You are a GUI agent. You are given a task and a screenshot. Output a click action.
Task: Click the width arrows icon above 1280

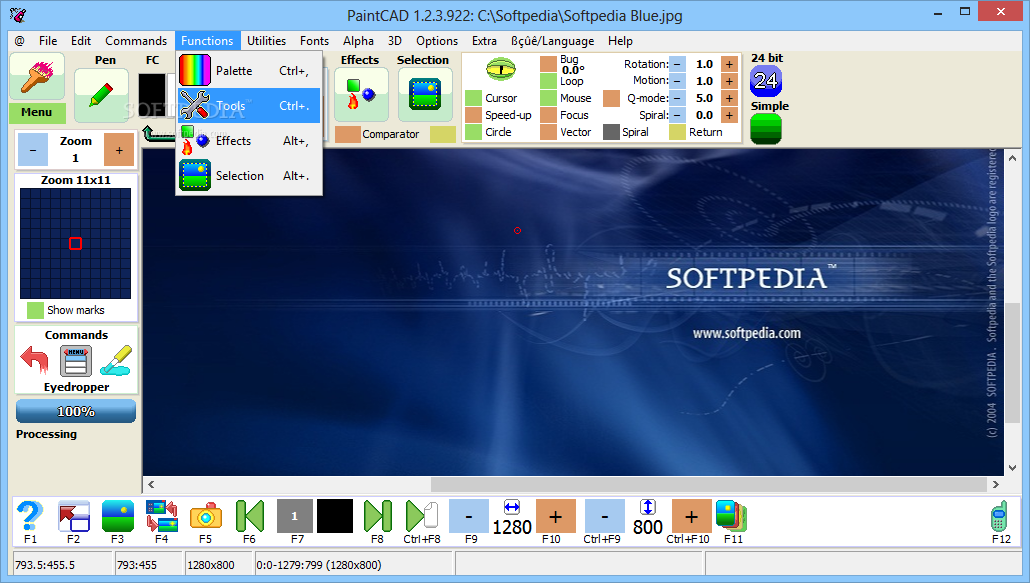click(x=512, y=507)
